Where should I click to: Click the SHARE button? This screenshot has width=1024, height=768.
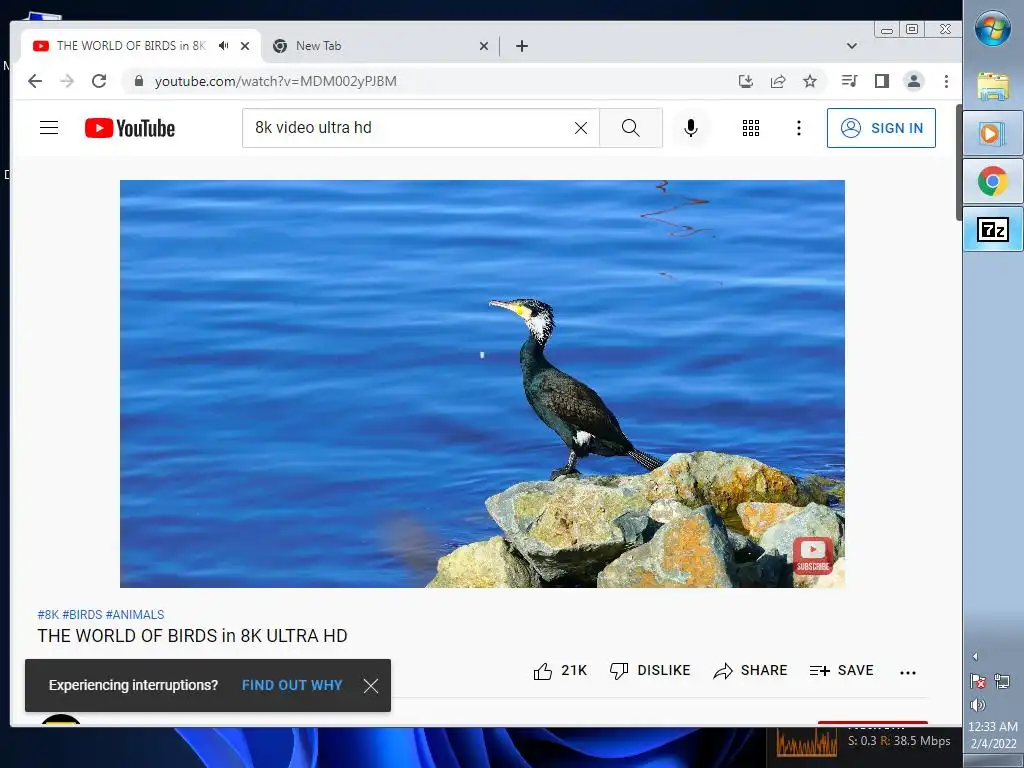pyautogui.click(x=750, y=671)
